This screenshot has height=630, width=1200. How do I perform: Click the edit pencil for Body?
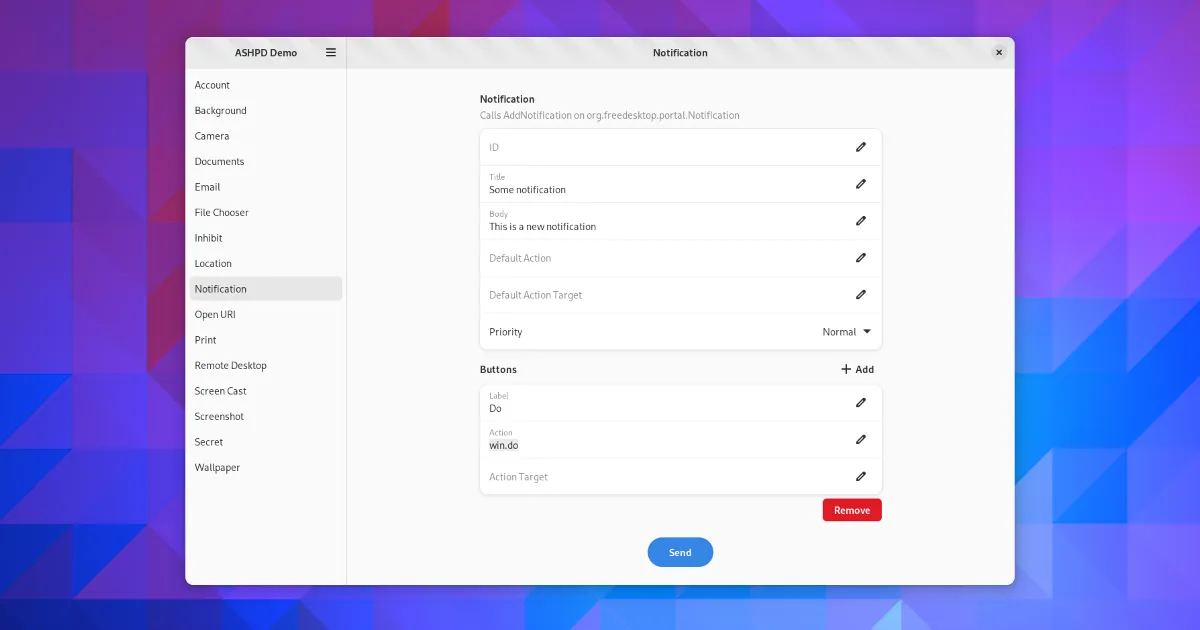pos(860,221)
